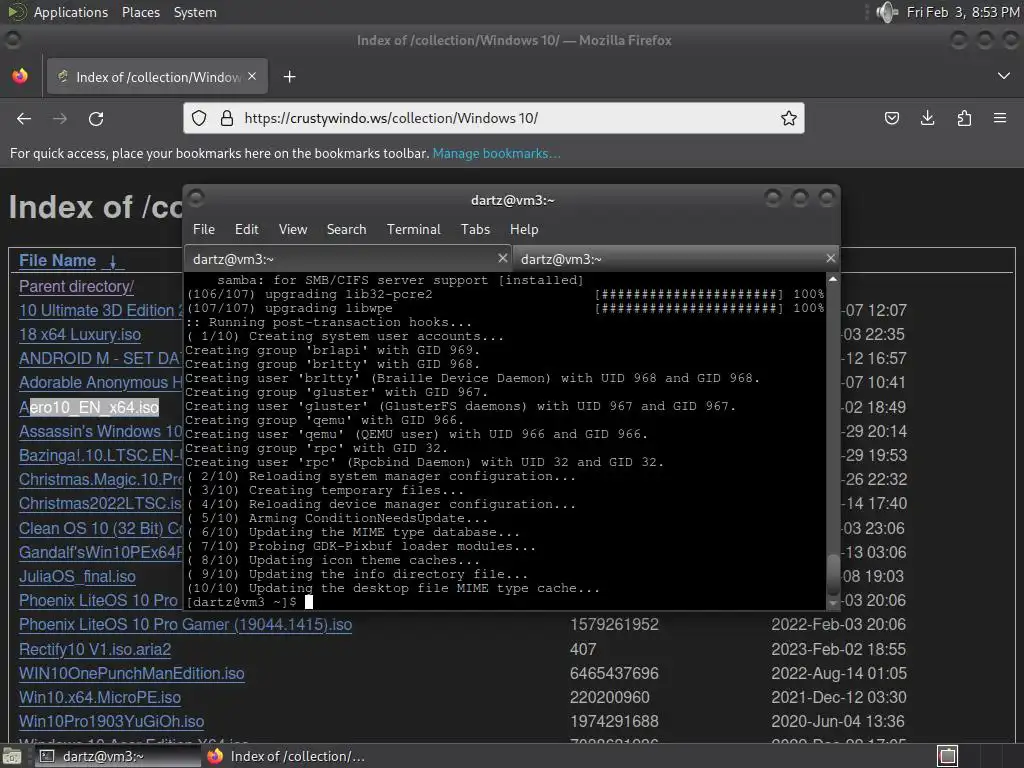Open 18 x64 Luxury.iso link
Image resolution: width=1024 pixels, height=768 pixels.
click(x=80, y=335)
